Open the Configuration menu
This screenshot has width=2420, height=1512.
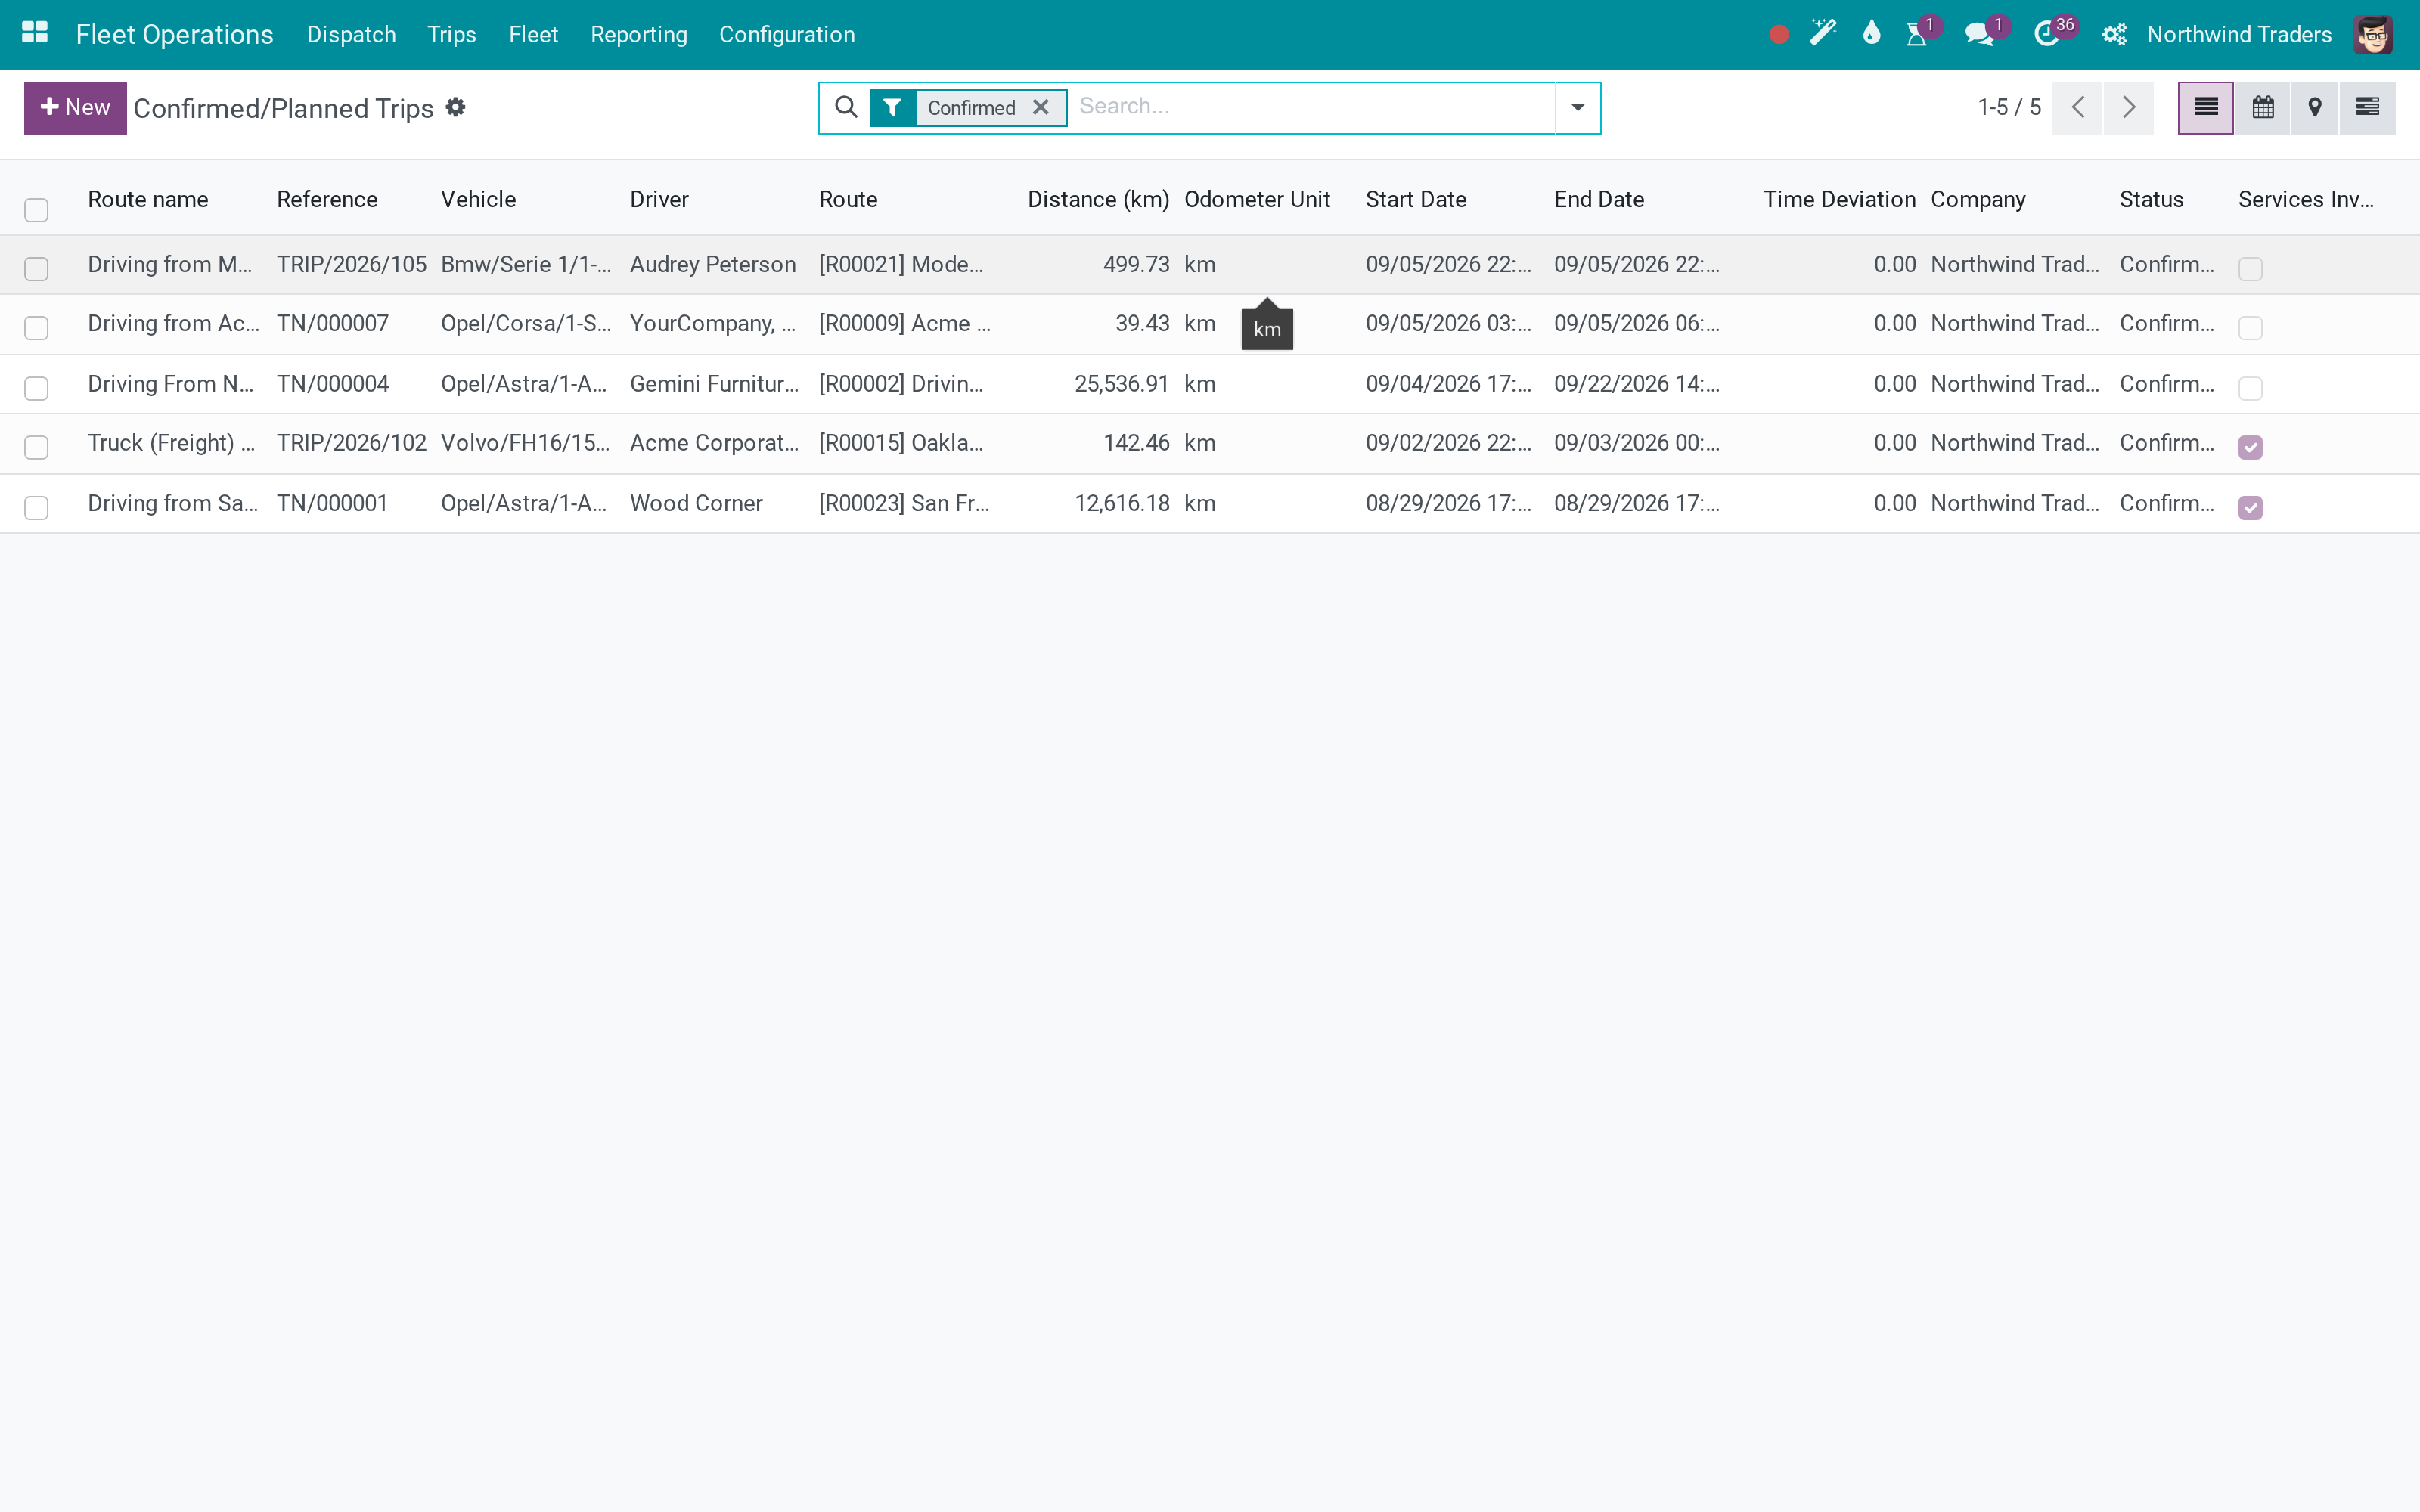pyautogui.click(x=787, y=35)
